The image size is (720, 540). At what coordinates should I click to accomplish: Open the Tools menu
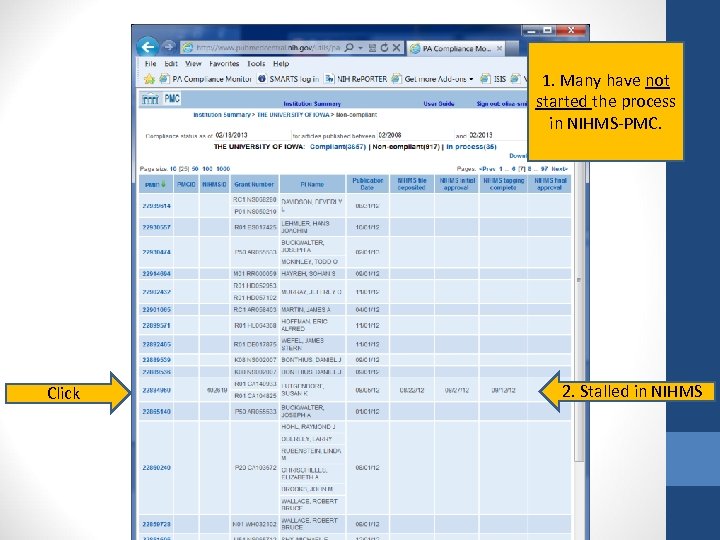(256, 64)
